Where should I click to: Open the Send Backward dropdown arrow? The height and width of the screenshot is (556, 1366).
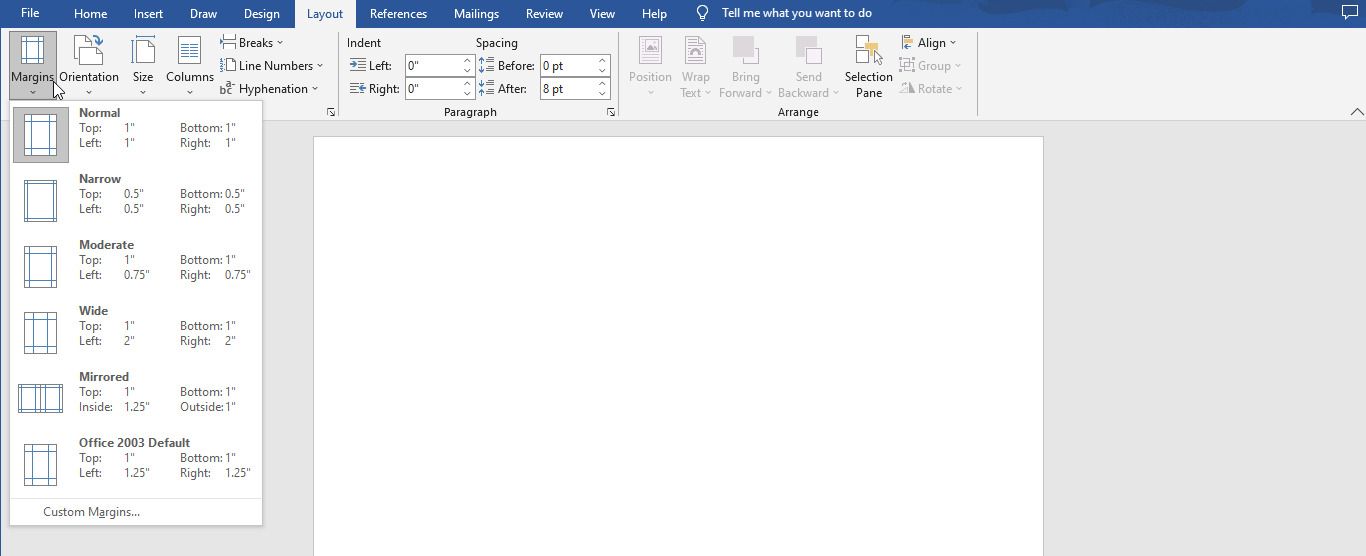point(835,93)
